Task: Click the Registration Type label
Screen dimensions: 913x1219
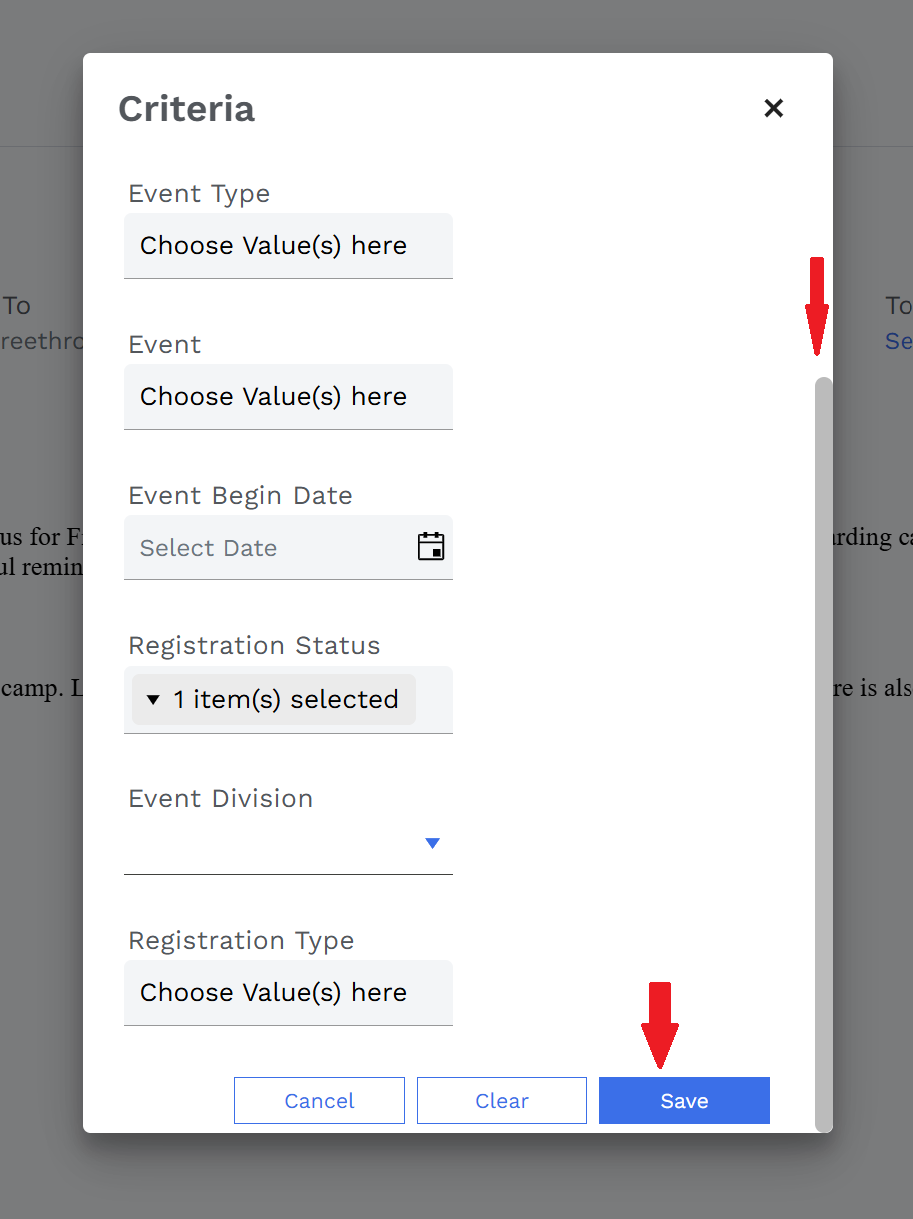Action: pos(241,940)
